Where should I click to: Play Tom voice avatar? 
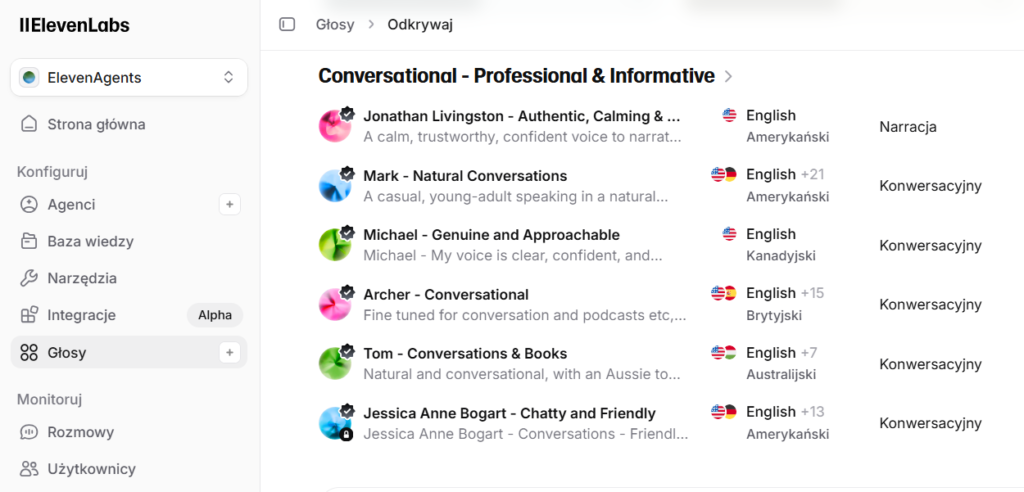[334, 364]
